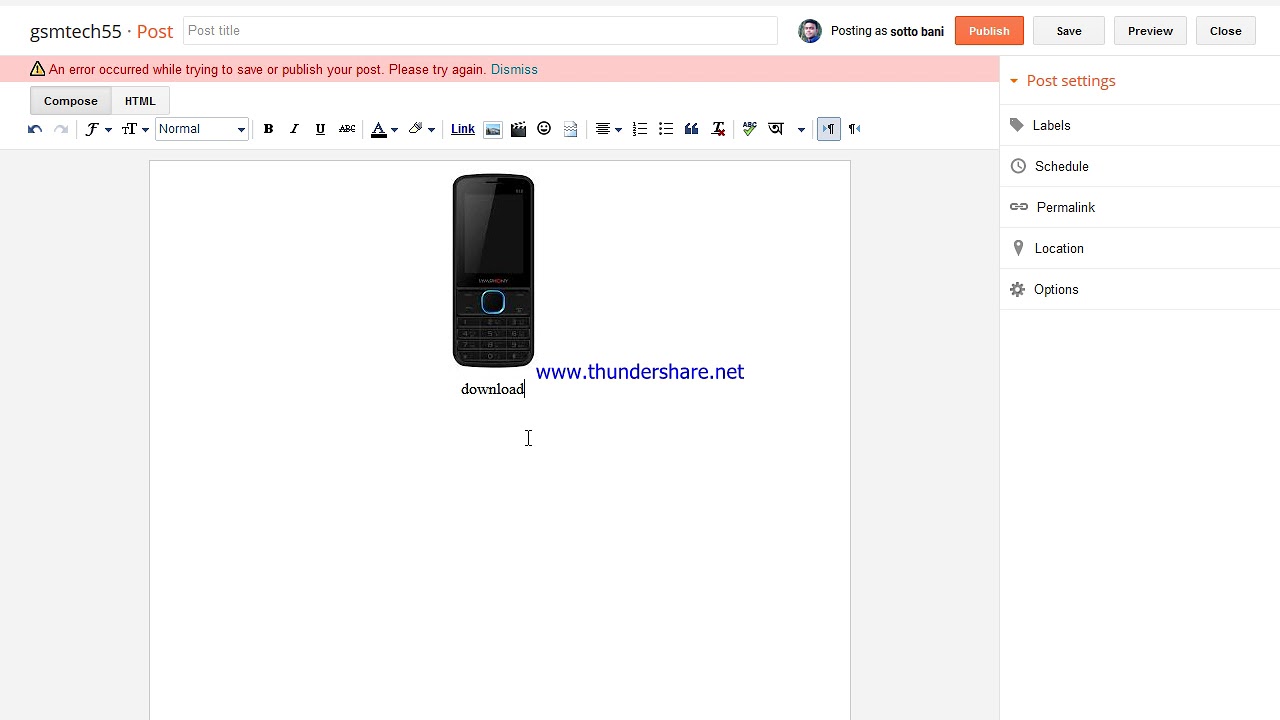Click the gsmtech55 blog name
The height and width of the screenshot is (720, 1280).
point(76,32)
